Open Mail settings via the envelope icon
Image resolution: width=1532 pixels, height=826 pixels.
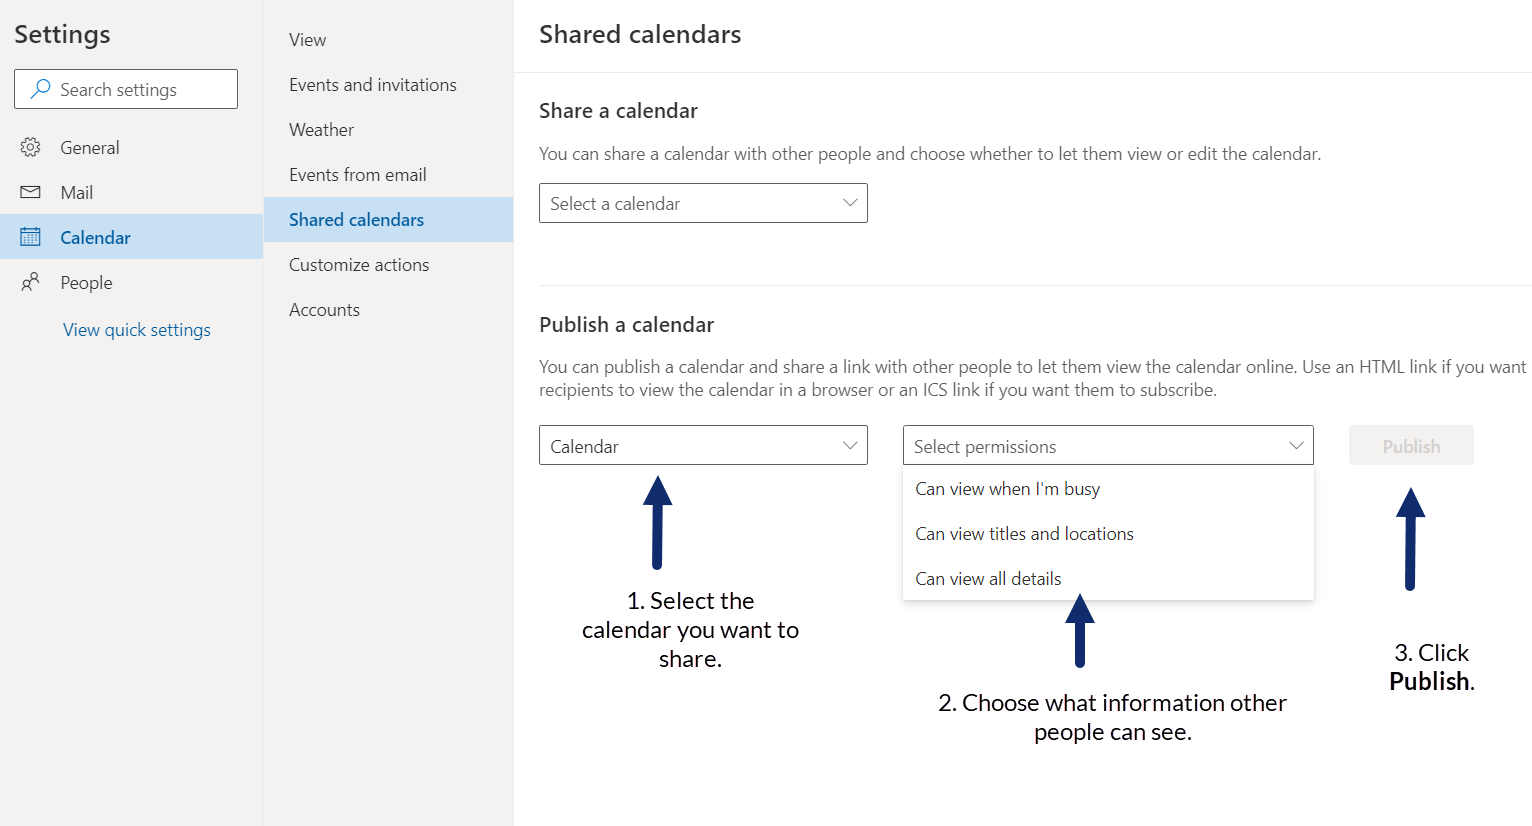point(30,192)
